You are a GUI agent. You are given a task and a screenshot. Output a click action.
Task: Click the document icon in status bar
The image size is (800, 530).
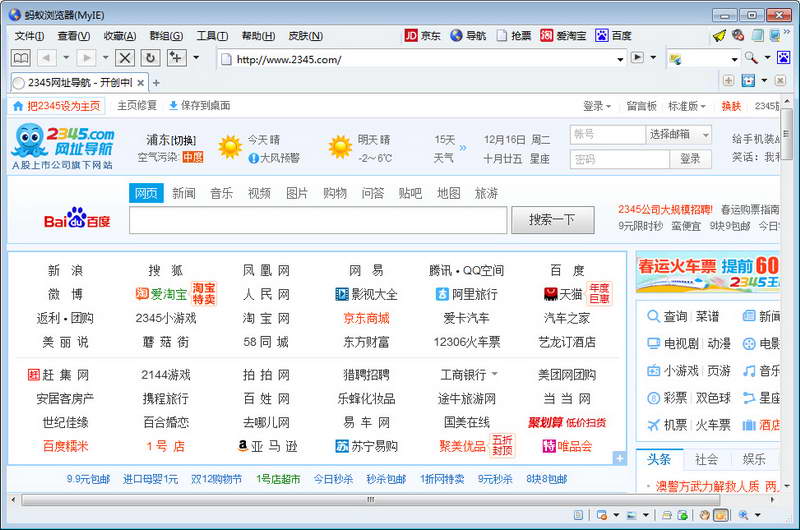(x=578, y=515)
